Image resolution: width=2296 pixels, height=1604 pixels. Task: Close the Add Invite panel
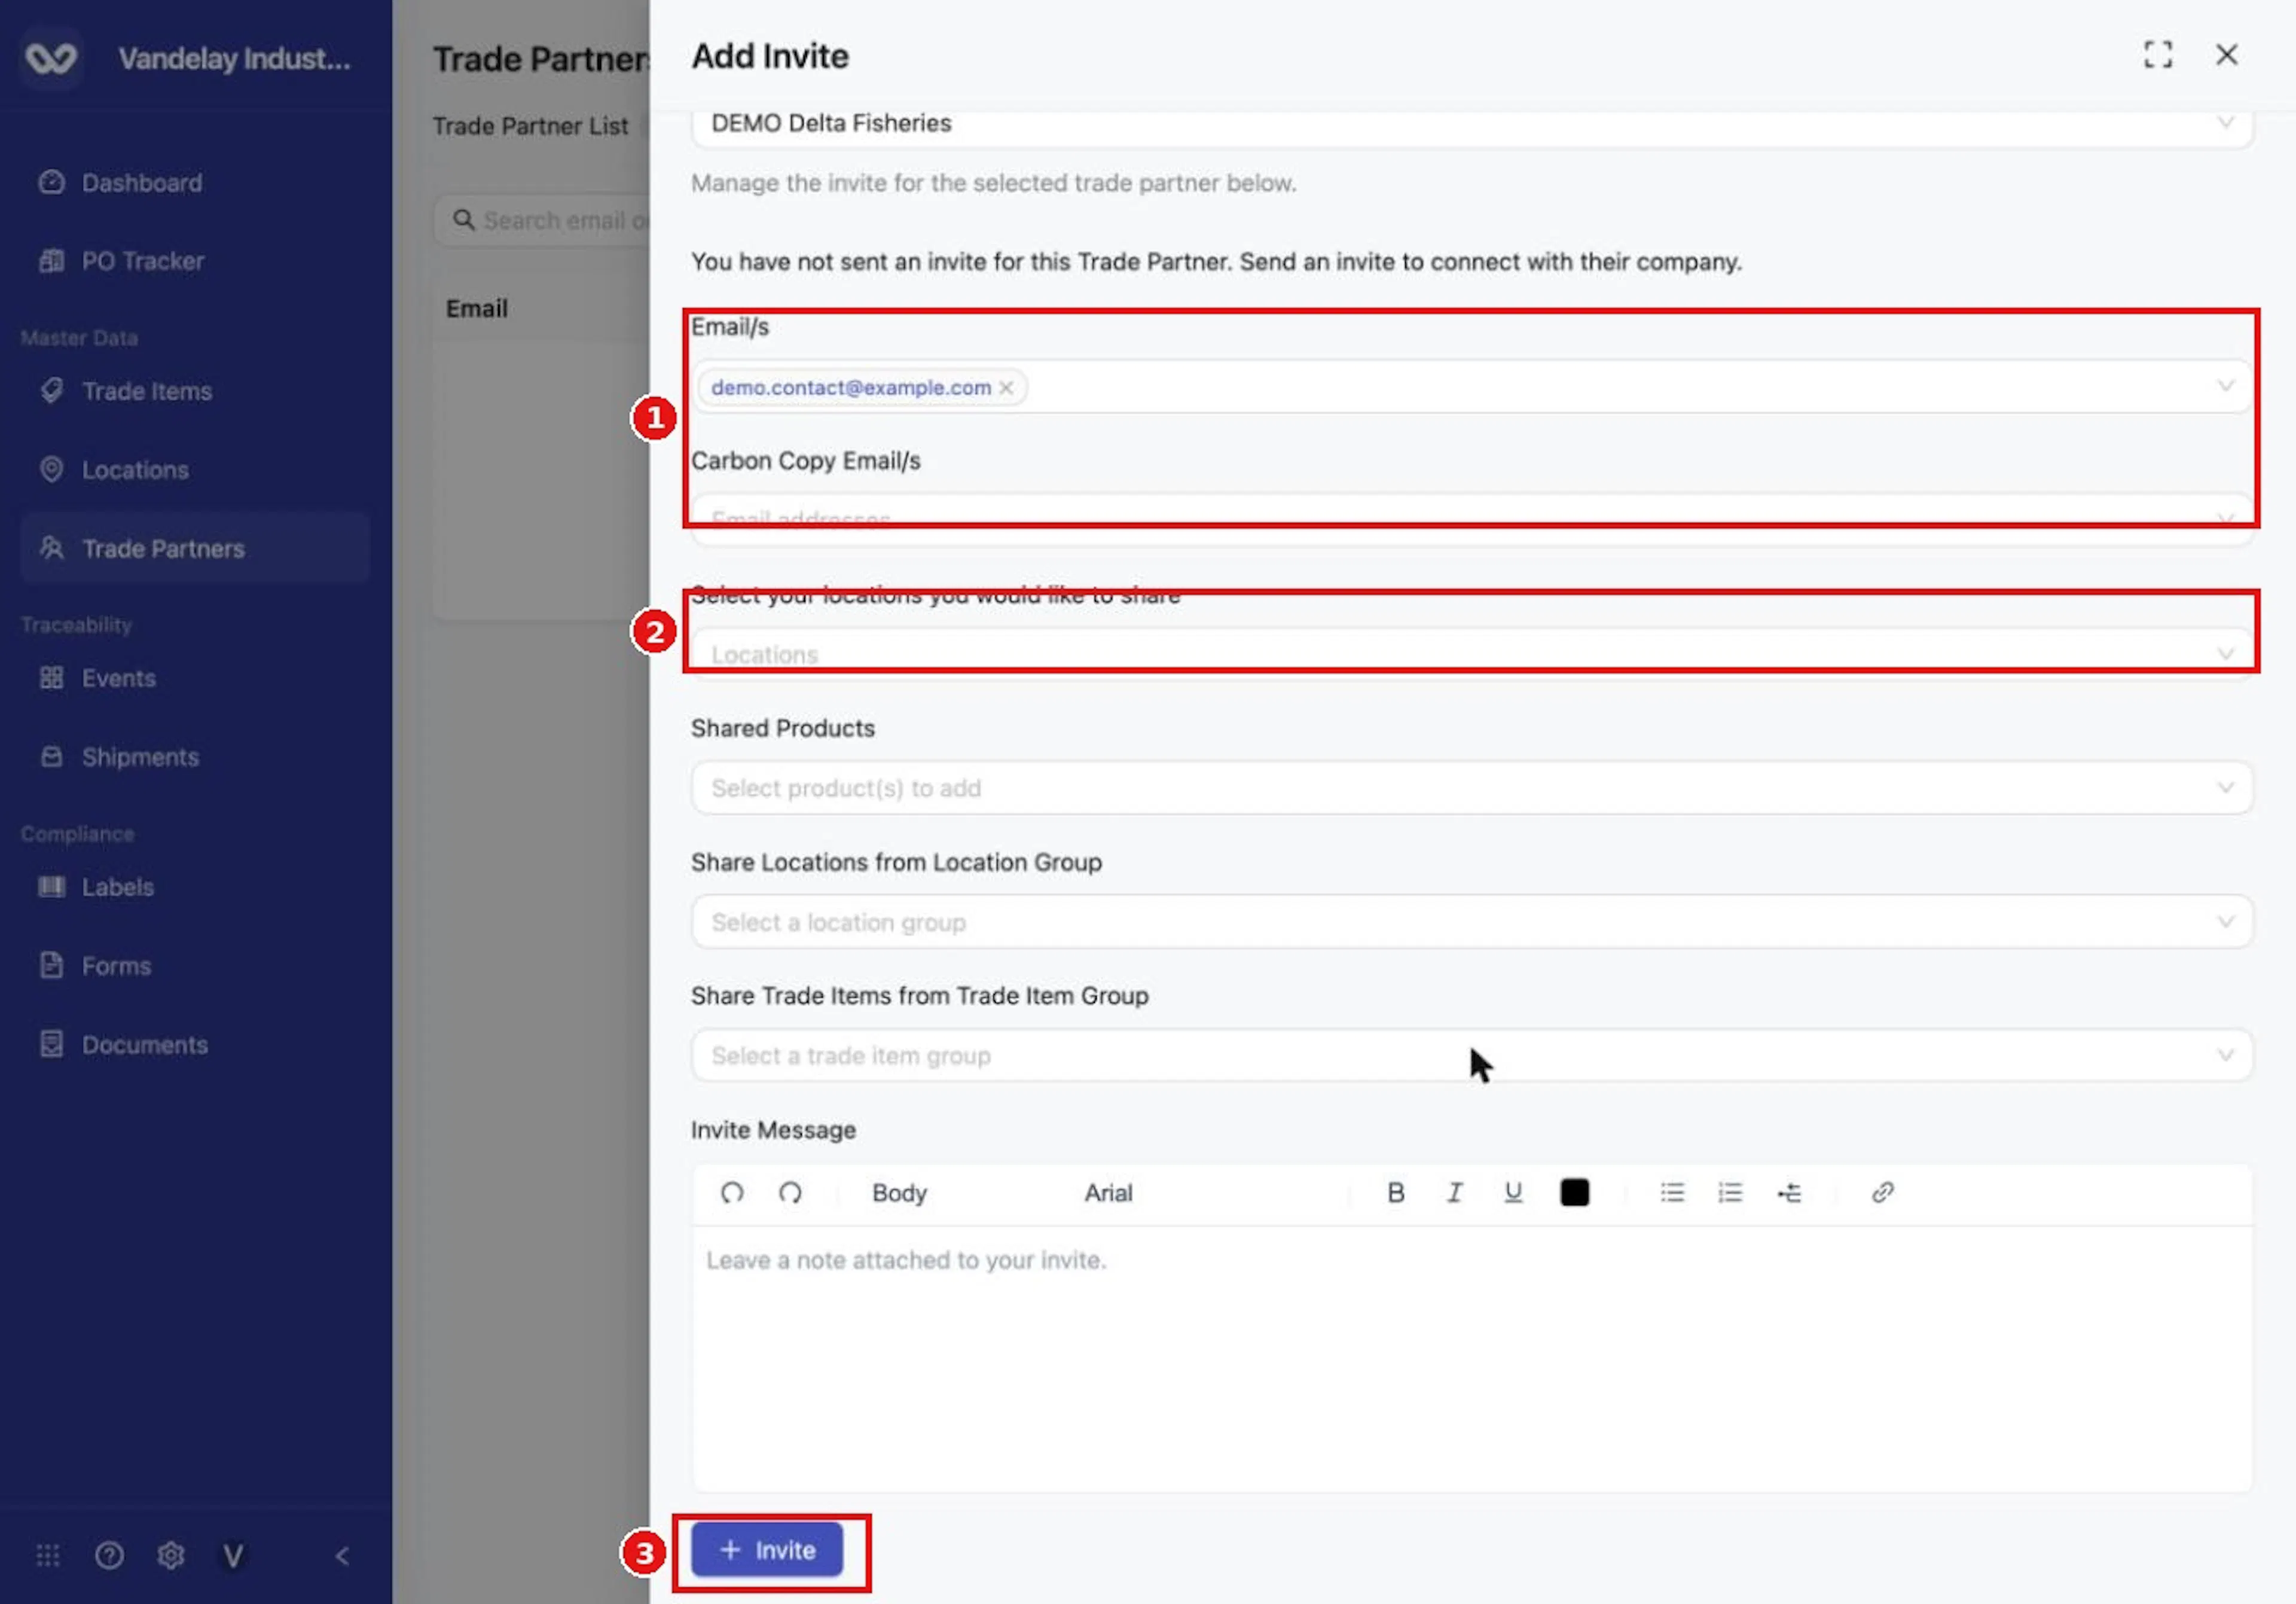click(2226, 54)
